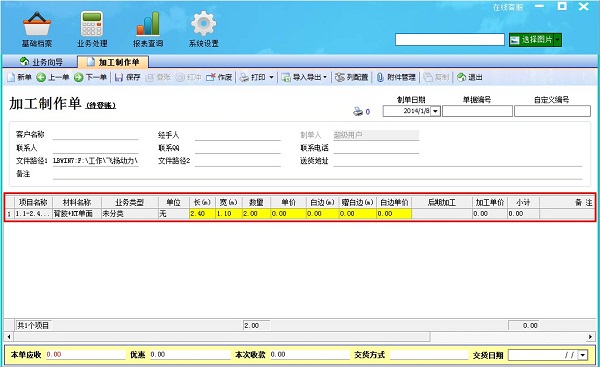
Task: Click the width cell 1.10
Action: click(x=229, y=214)
